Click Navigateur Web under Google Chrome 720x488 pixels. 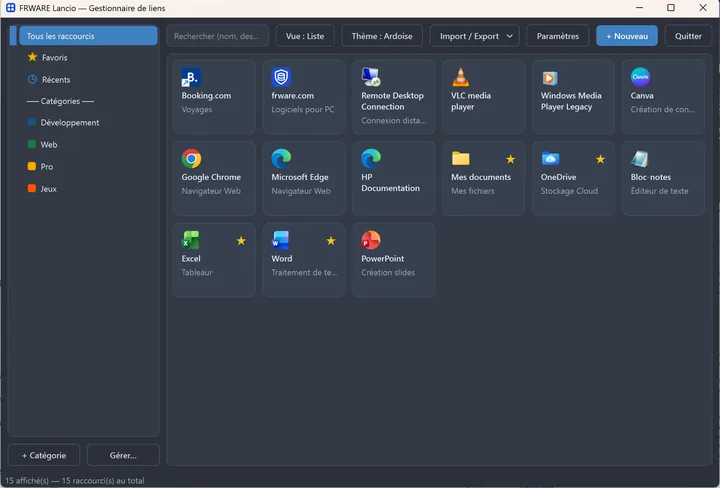[x=211, y=191]
